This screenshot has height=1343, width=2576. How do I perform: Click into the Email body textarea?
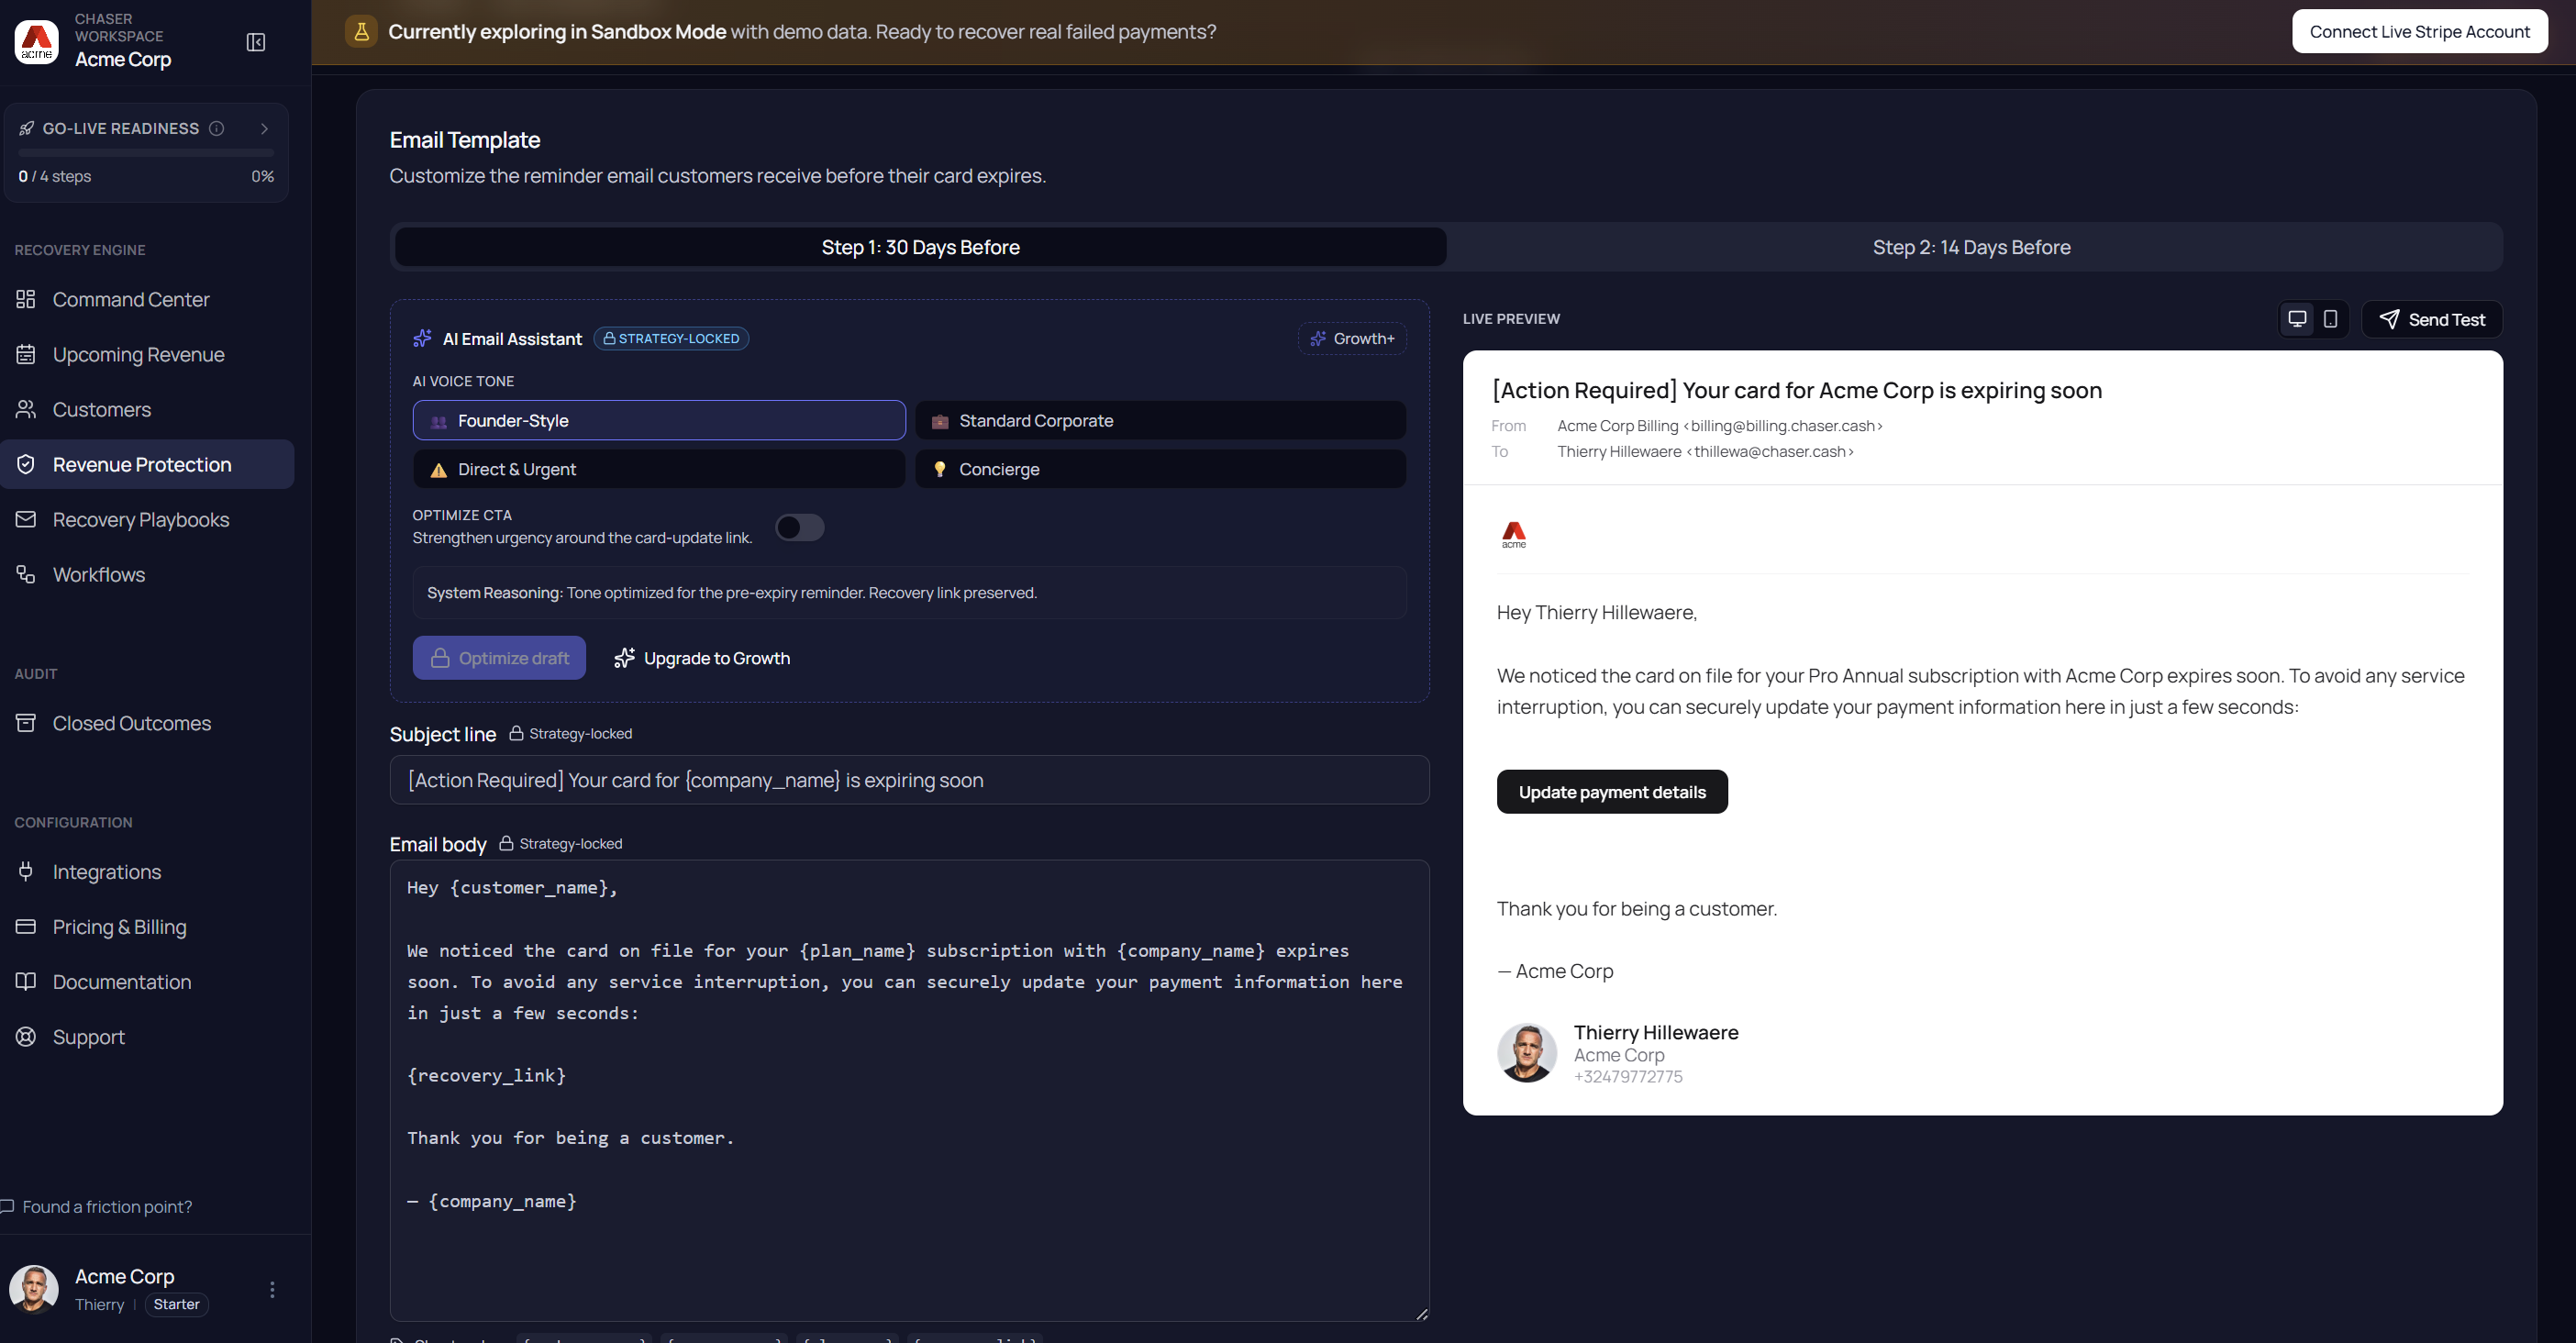(909, 1090)
